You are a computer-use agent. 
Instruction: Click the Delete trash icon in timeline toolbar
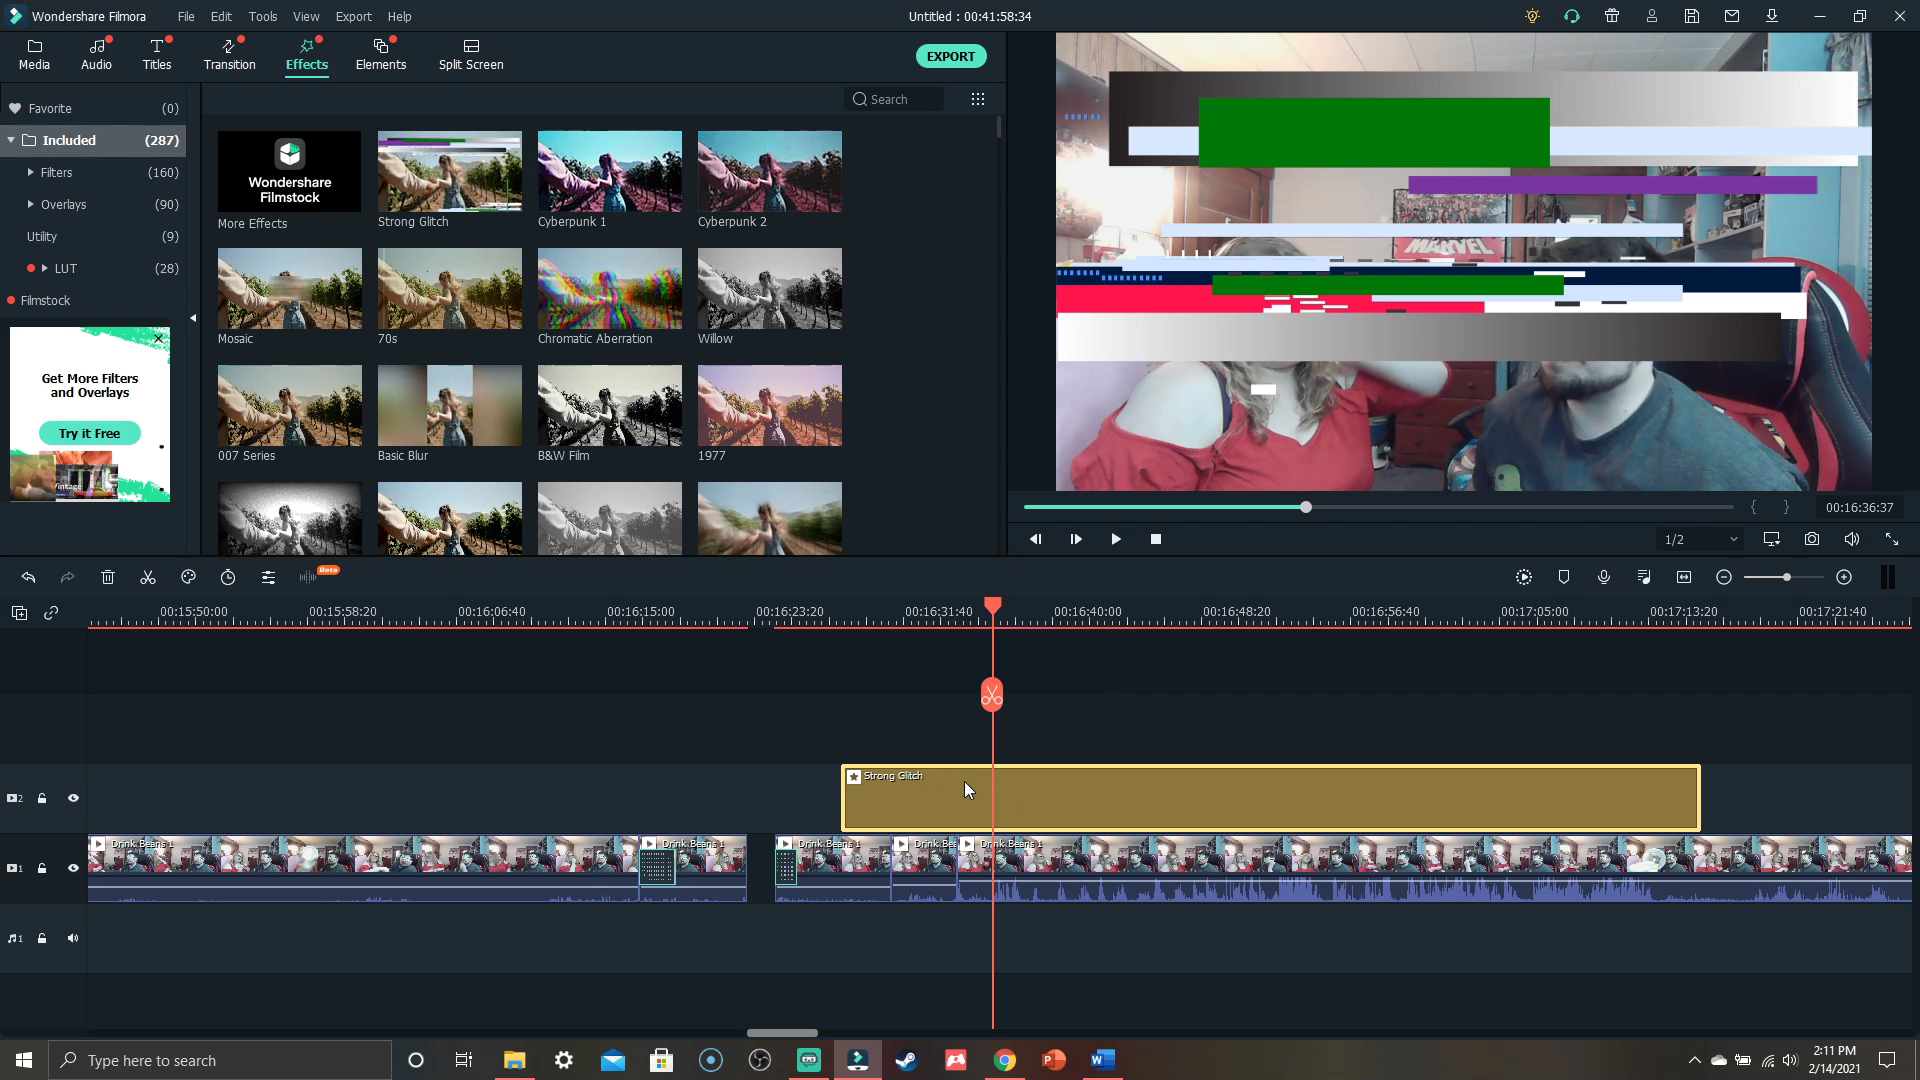[108, 578]
